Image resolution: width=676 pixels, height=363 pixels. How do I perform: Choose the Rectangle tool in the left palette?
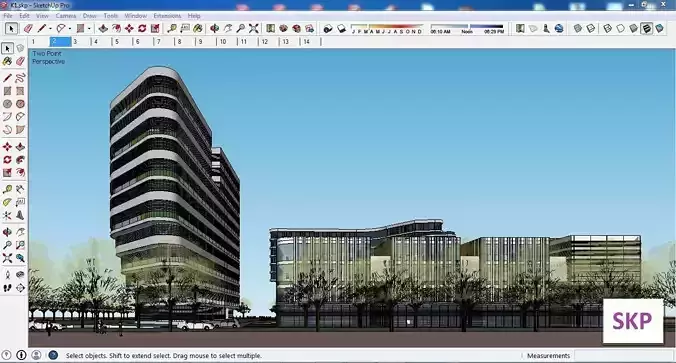coord(7,91)
